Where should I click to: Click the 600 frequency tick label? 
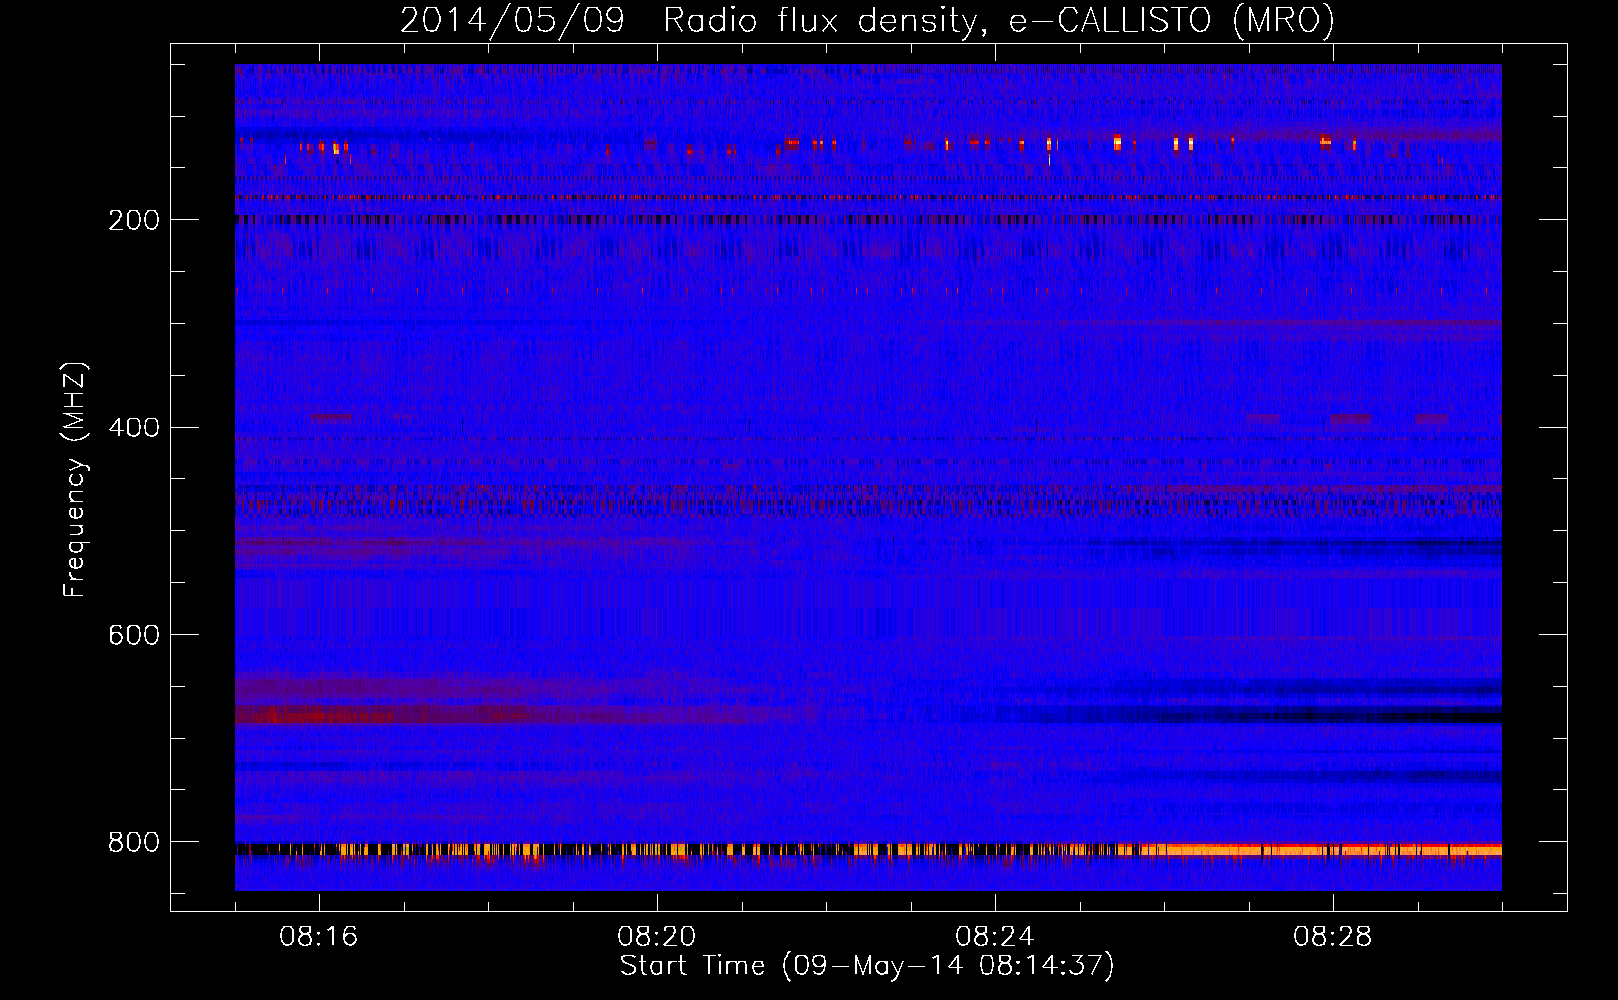point(134,635)
